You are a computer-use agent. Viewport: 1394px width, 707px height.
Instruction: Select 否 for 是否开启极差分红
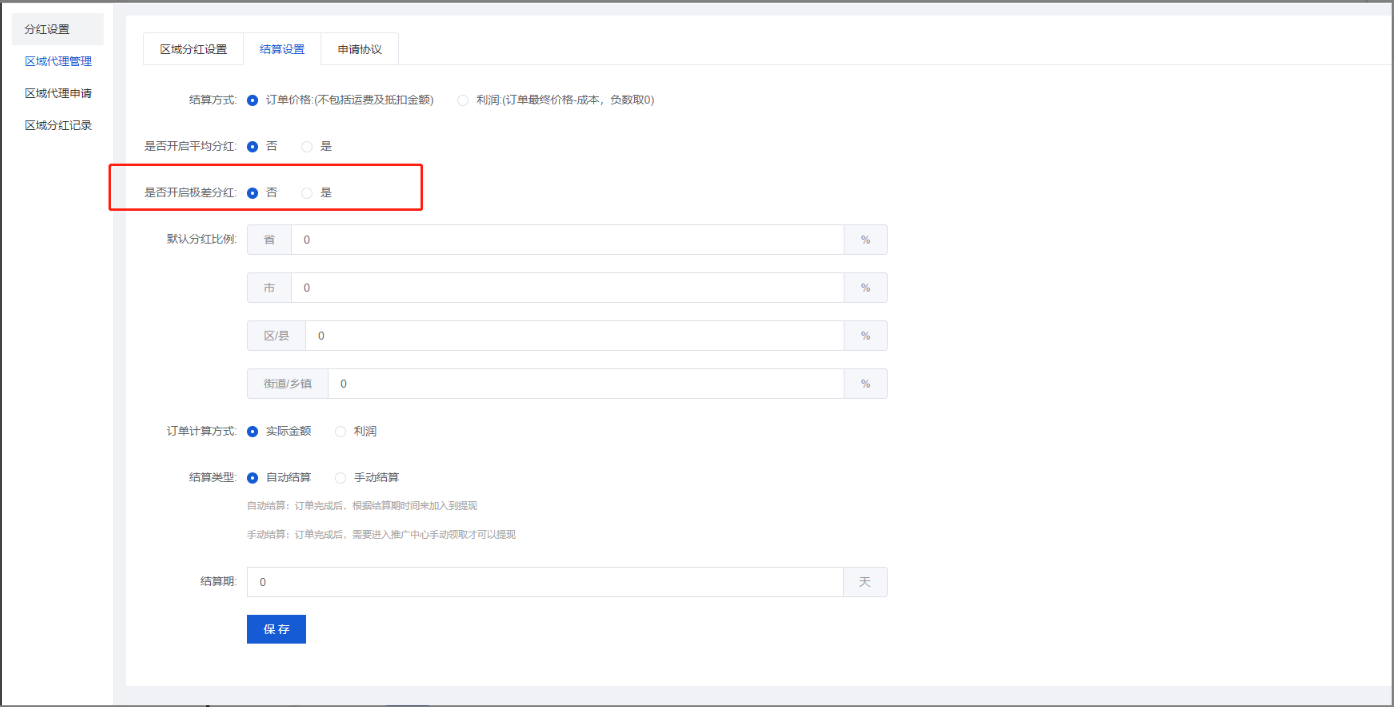[253, 192]
